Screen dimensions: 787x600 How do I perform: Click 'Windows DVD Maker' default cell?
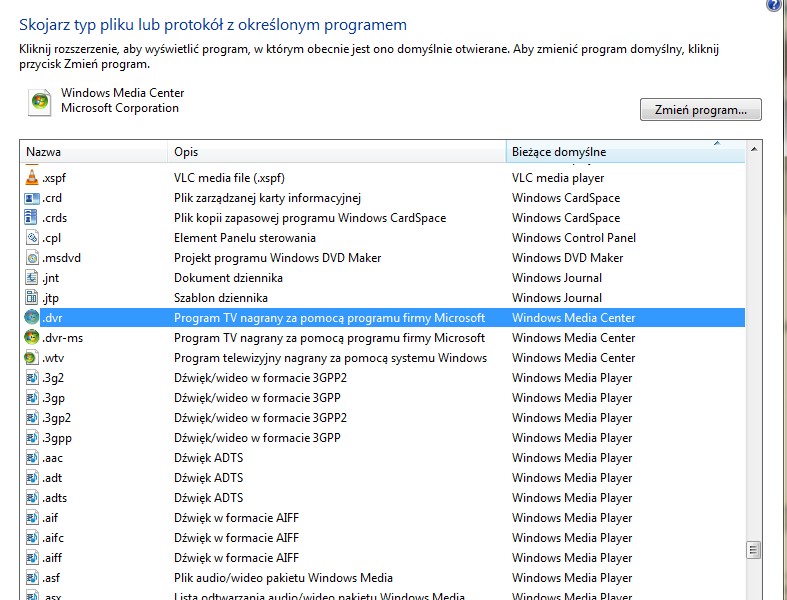567,258
